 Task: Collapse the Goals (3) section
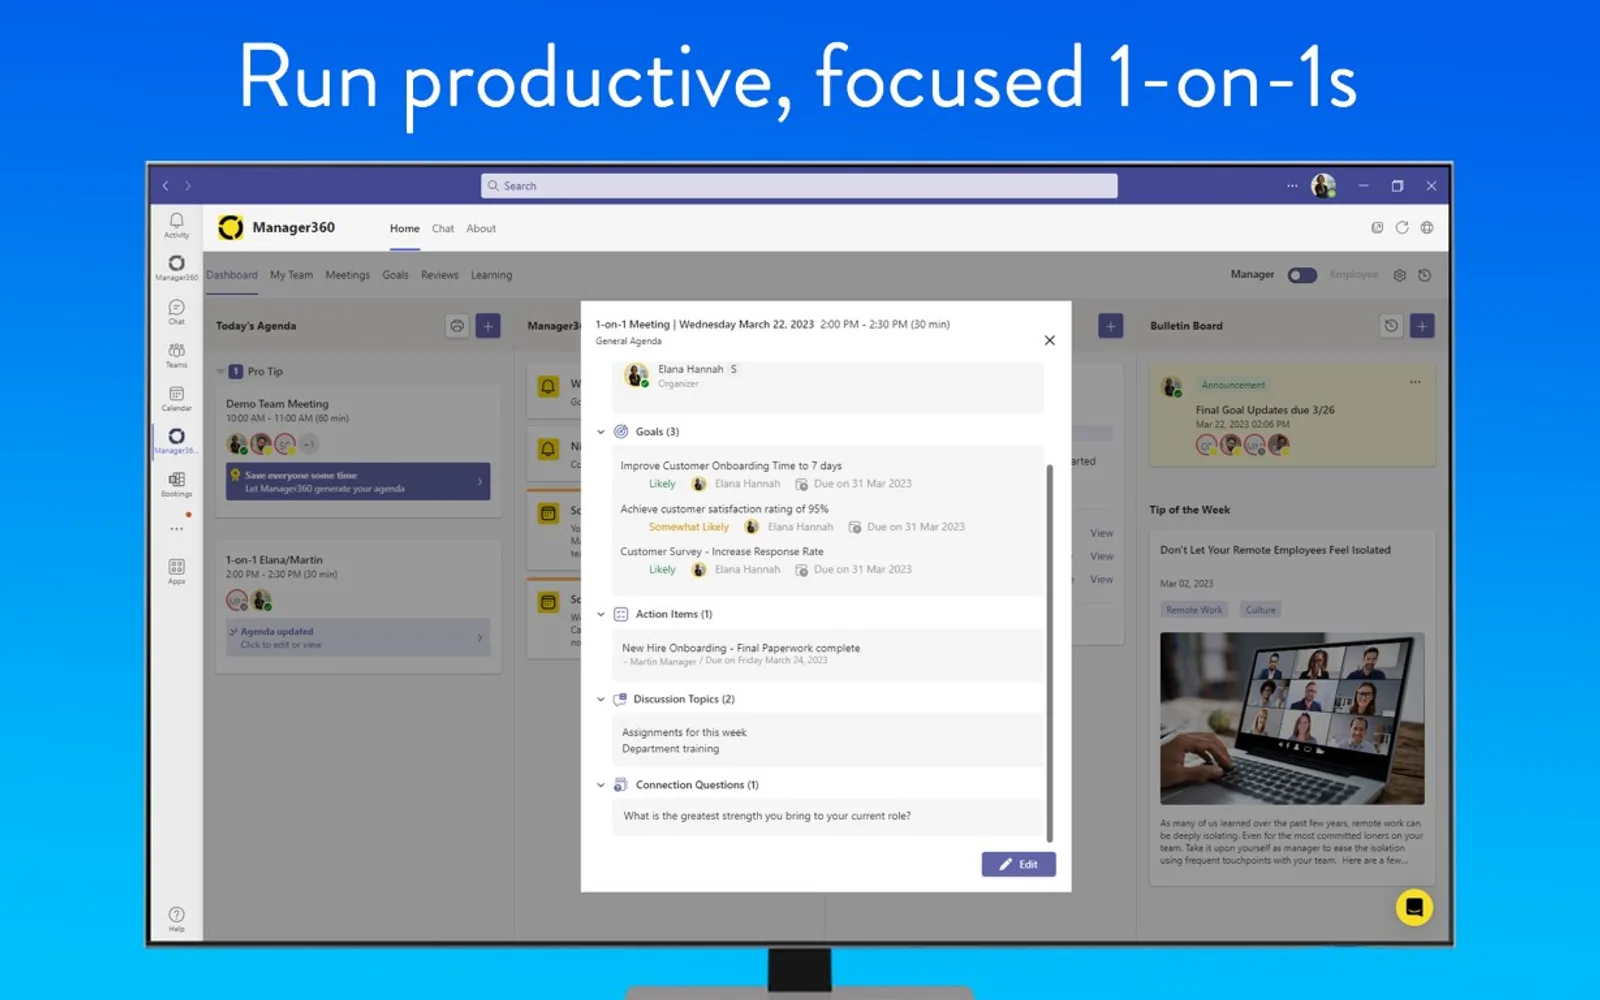click(601, 432)
